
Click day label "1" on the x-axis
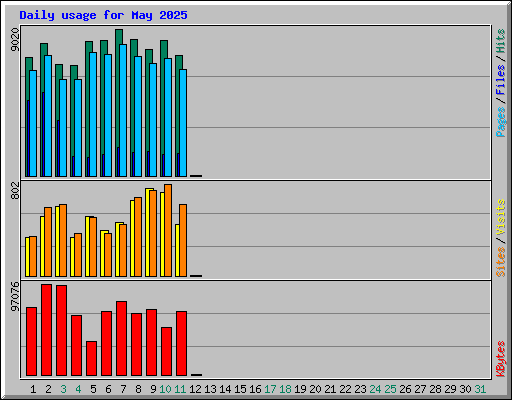click(33, 389)
